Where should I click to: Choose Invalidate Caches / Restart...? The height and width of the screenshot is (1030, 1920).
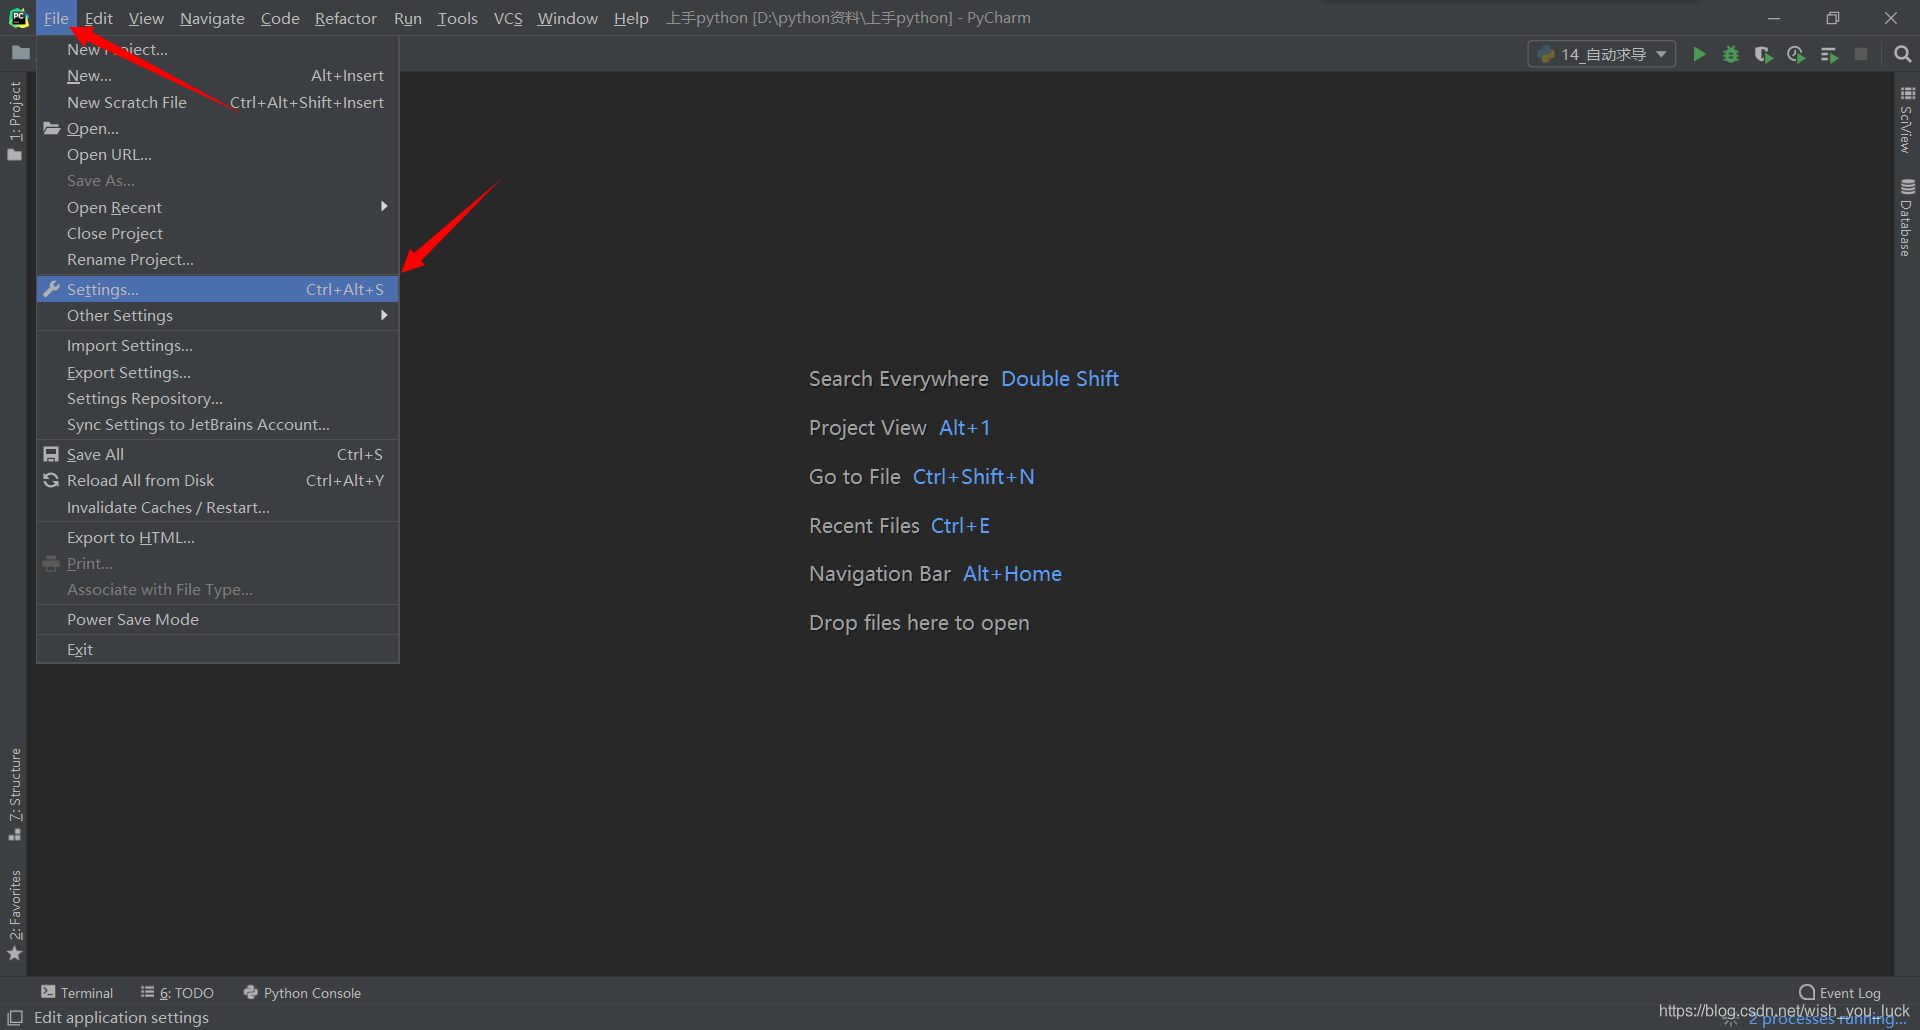click(x=168, y=508)
